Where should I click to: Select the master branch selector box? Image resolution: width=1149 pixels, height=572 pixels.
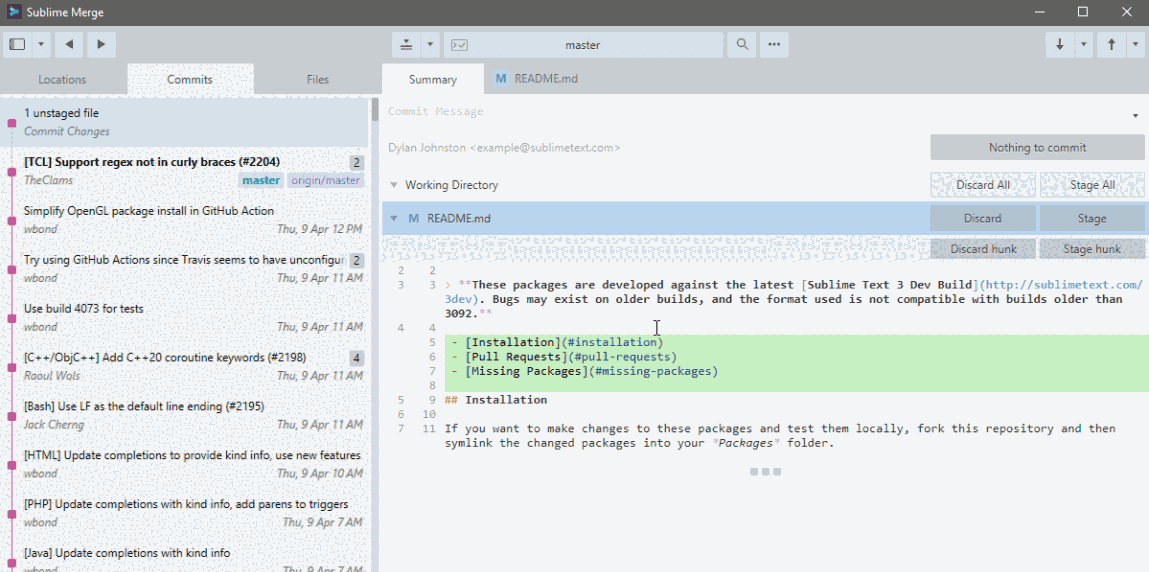click(x=583, y=45)
